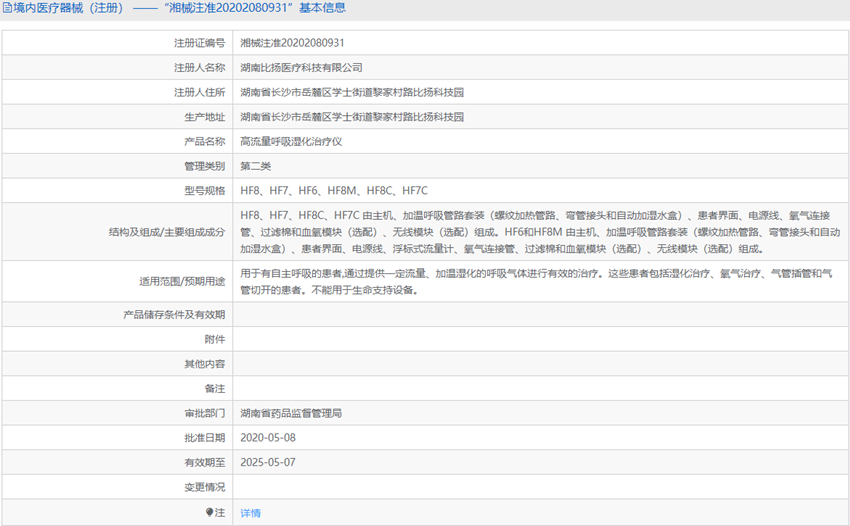
Task: Click the 注册人住所 address value
Action: (352, 92)
